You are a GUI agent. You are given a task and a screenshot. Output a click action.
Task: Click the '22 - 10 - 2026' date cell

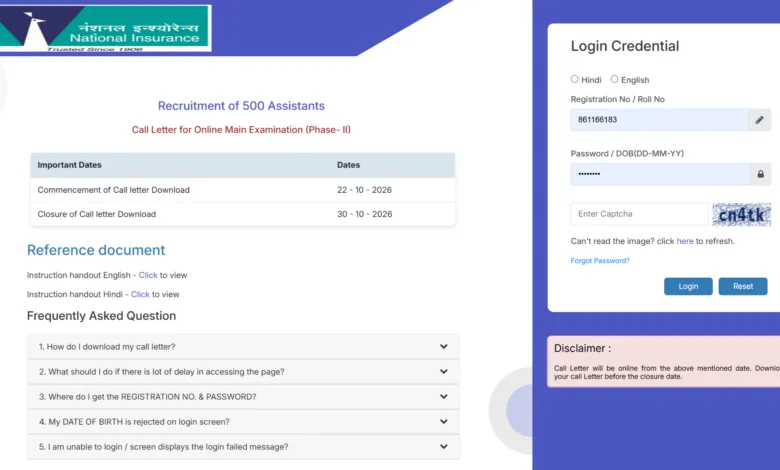364,190
